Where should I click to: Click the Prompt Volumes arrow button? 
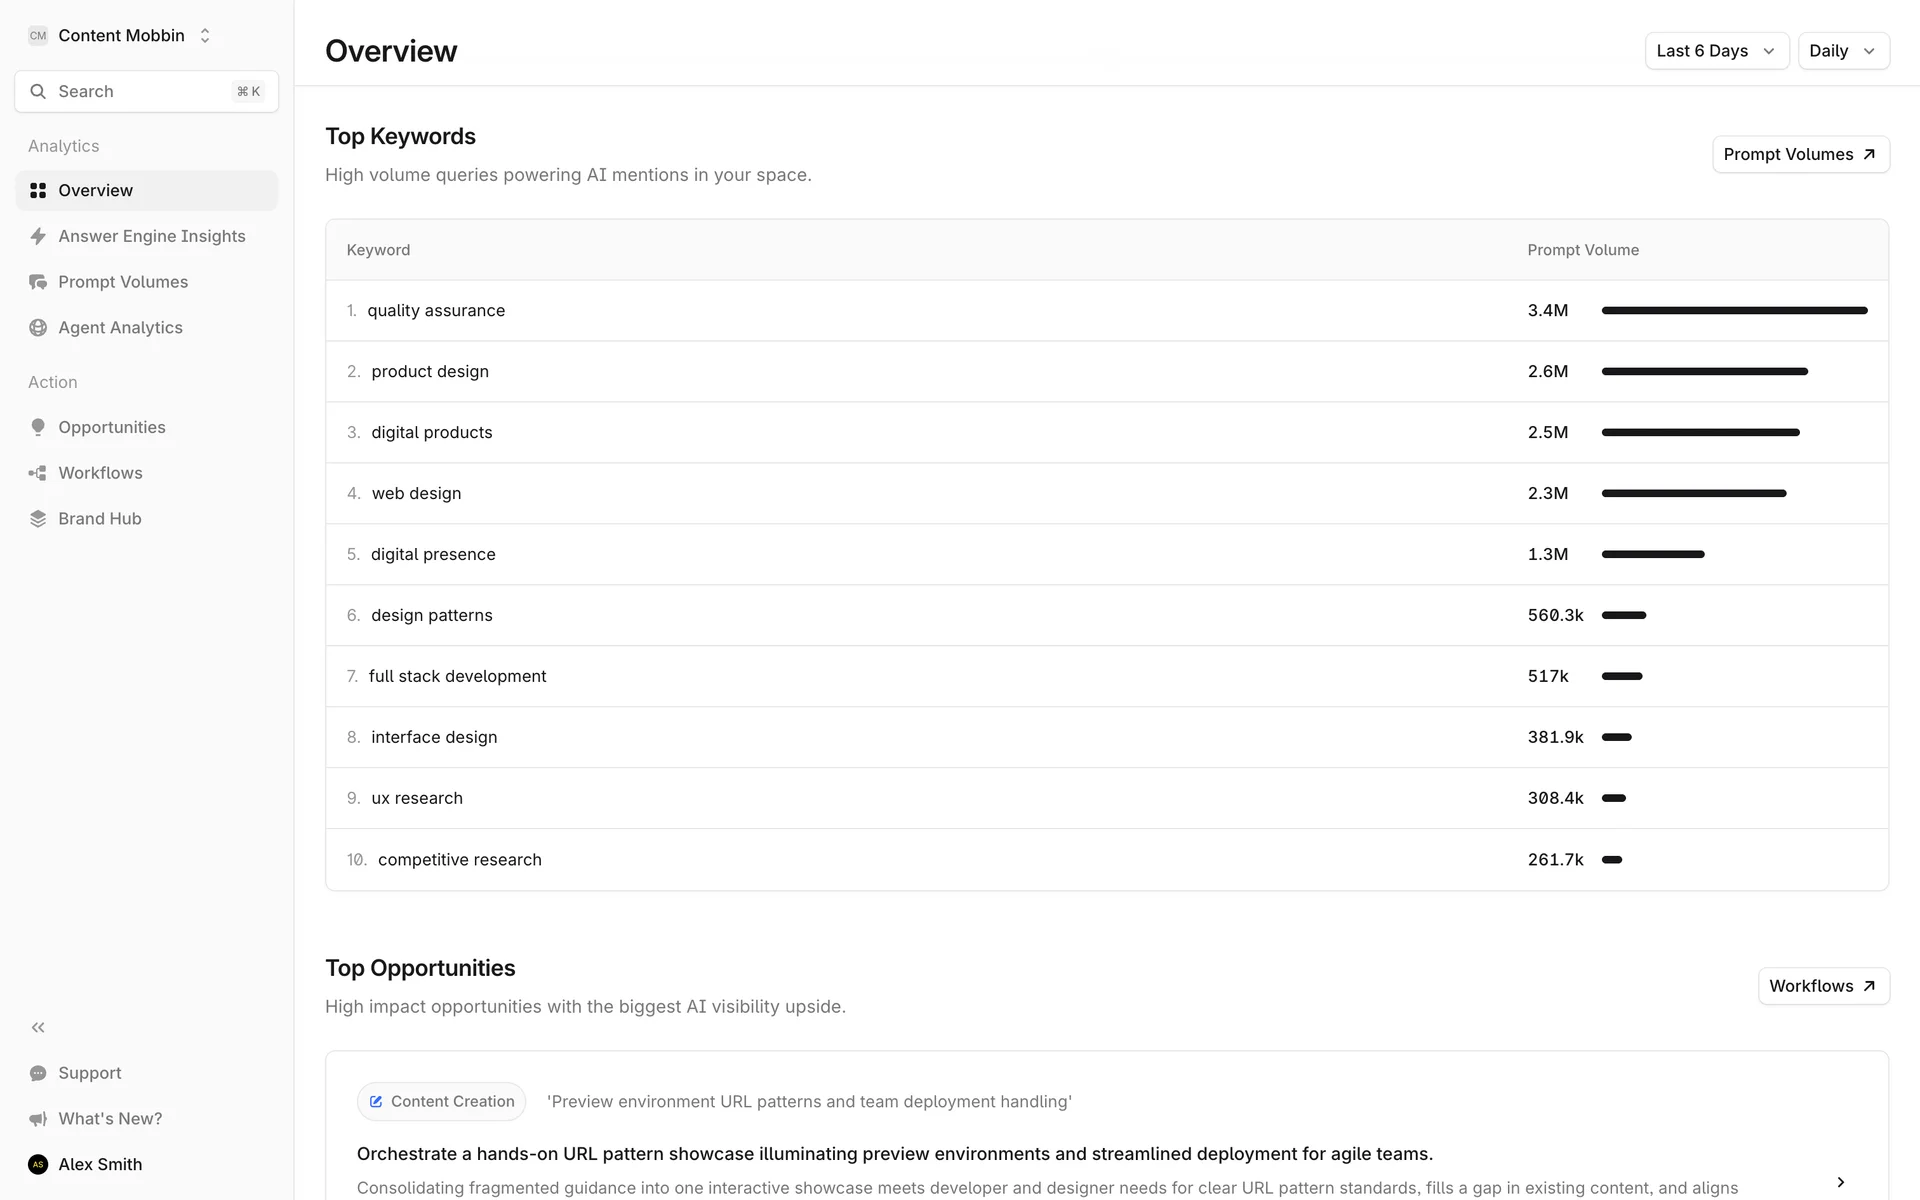coord(1800,154)
